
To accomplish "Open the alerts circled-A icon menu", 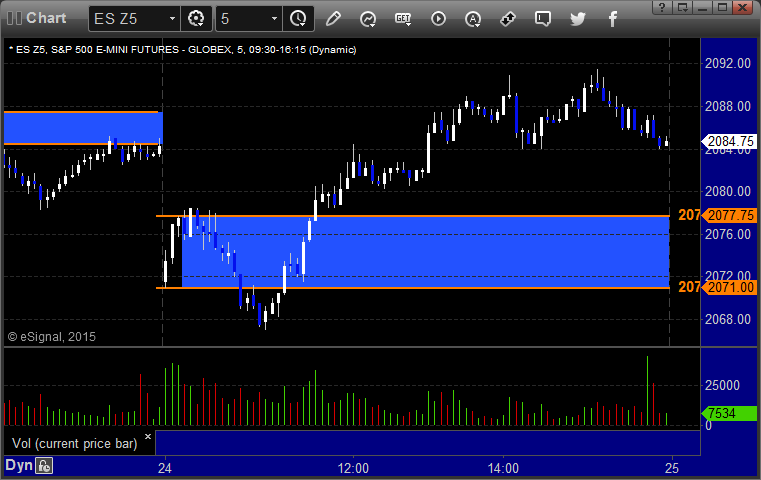I will point(473,19).
